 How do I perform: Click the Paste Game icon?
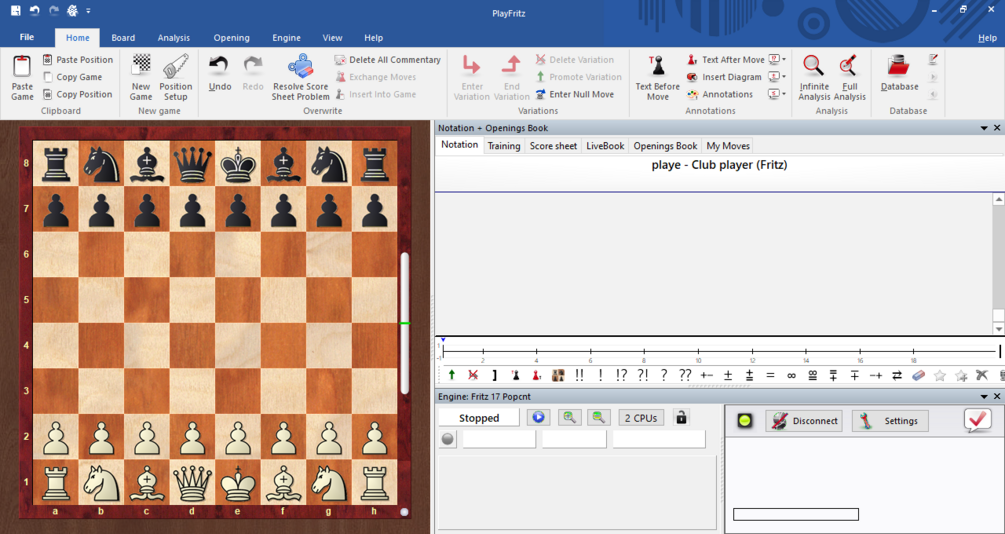pos(22,67)
